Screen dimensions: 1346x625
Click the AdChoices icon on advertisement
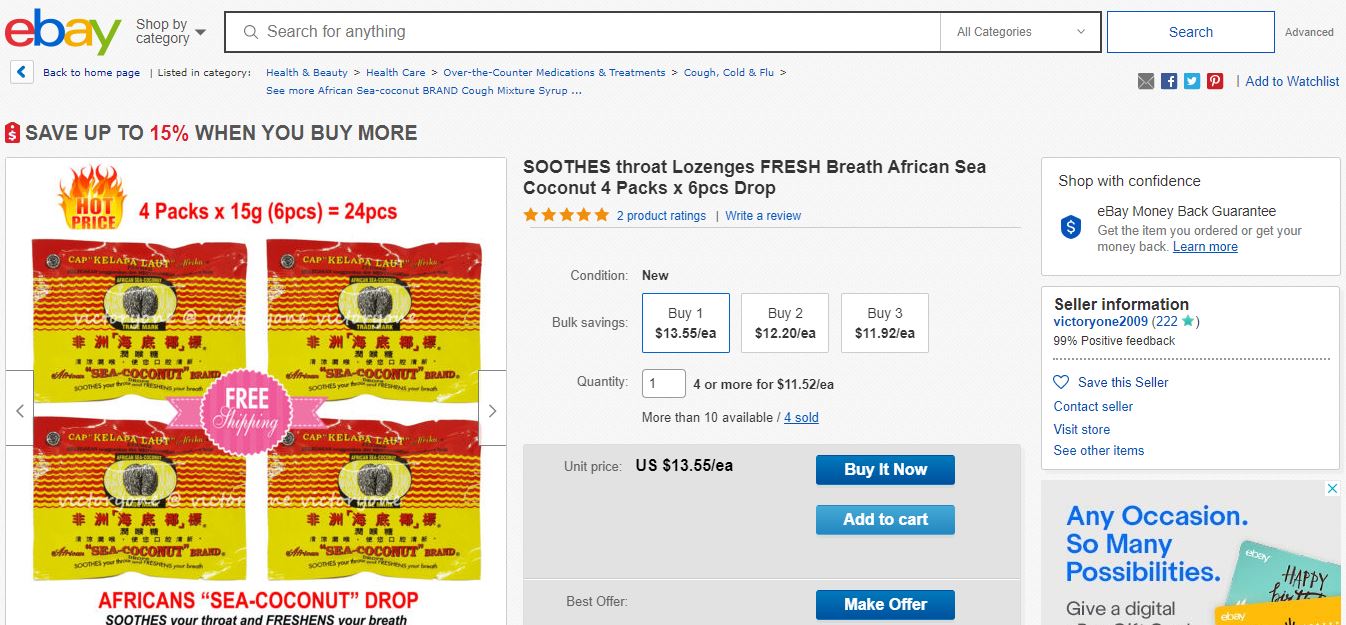(1332, 489)
